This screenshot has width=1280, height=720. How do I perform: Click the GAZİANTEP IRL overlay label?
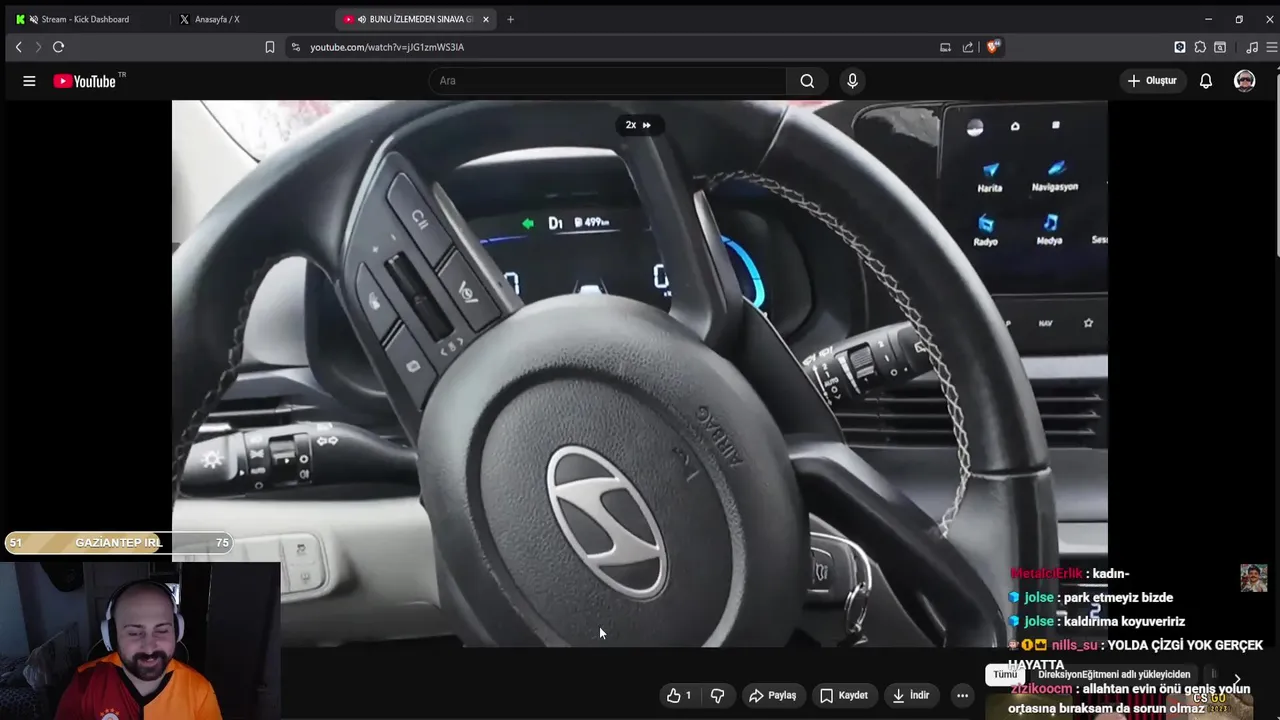[x=118, y=542]
